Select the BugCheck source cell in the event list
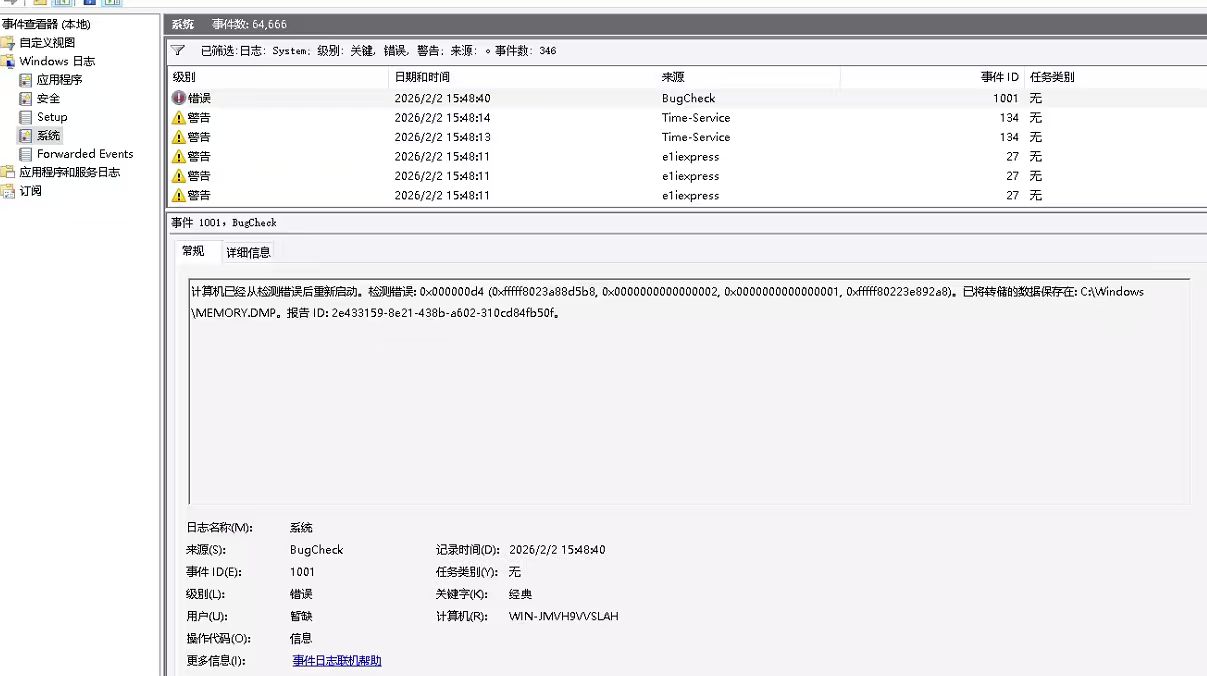 pos(689,98)
